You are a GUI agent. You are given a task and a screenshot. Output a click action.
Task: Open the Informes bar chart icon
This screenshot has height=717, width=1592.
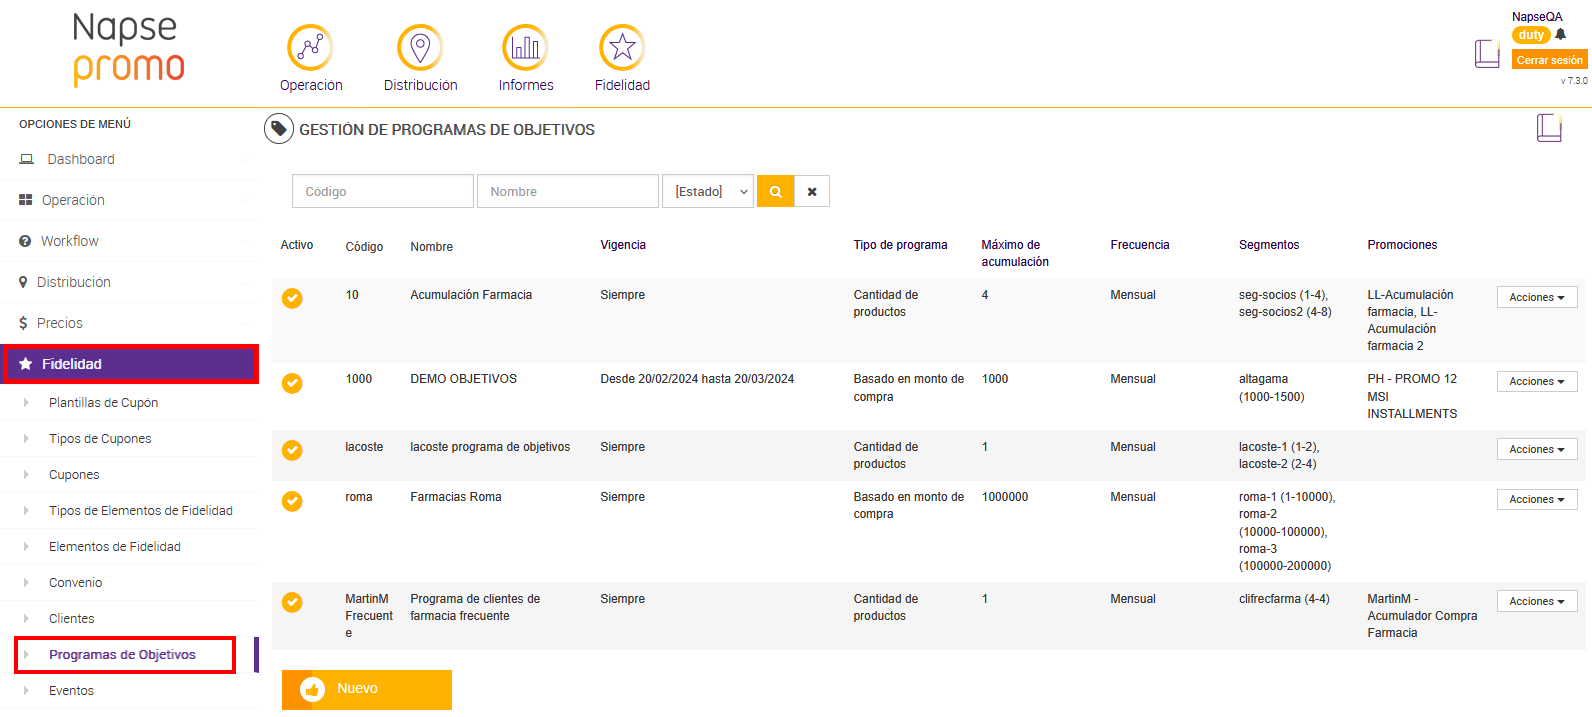(x=525, y=47)
